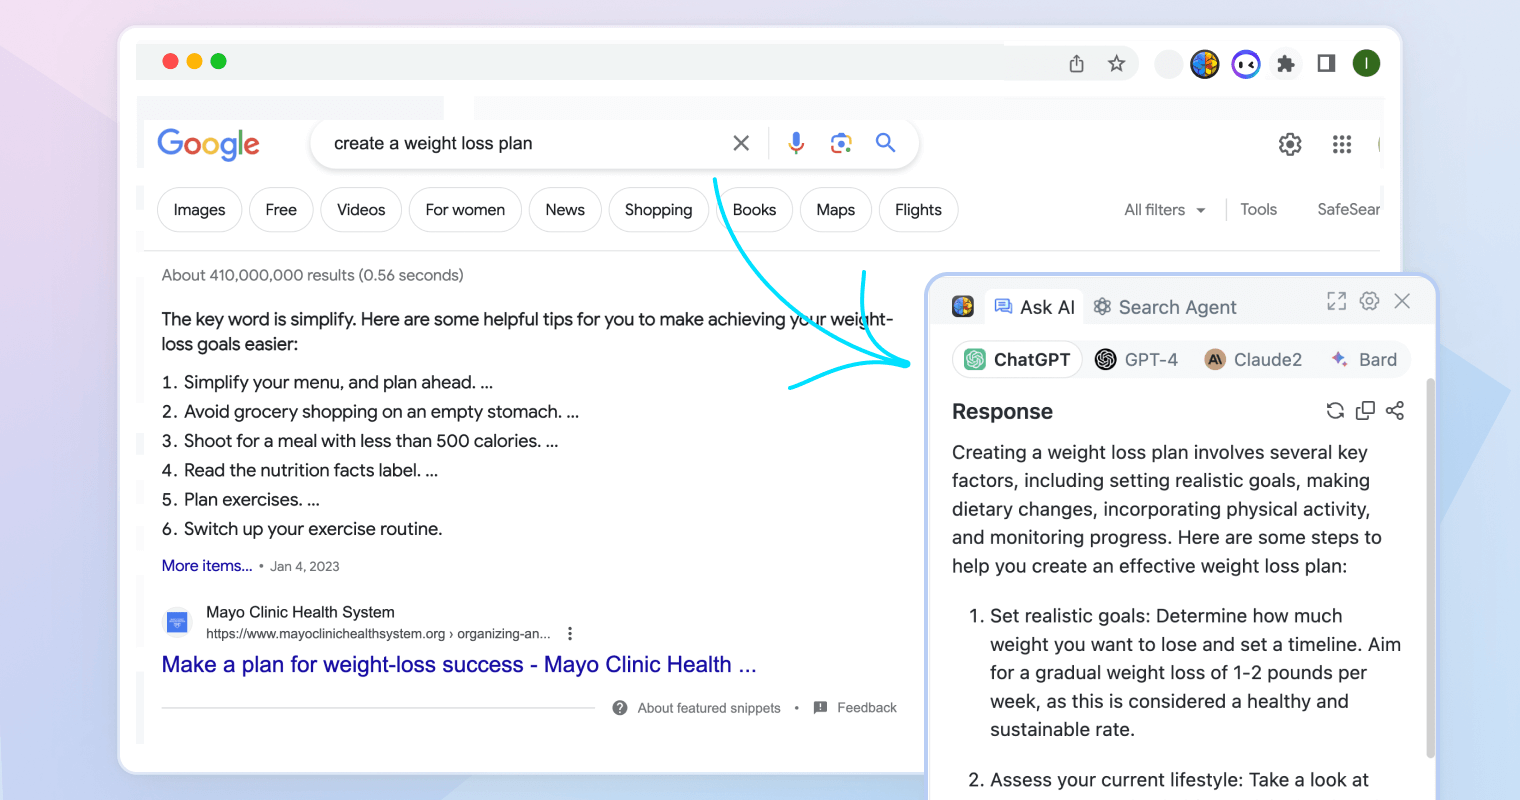Click 'Shoot for a meal with less than 500 calories'
1520x800 pixels.
click(370, 441)
